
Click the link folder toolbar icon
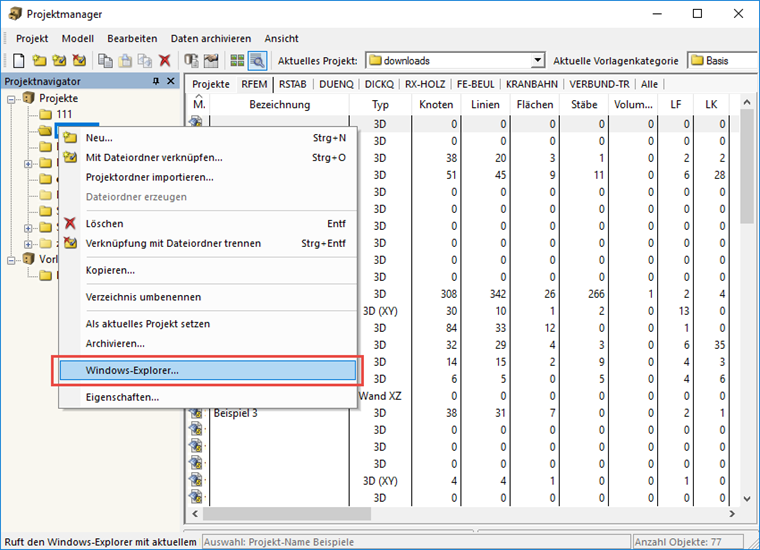[x=59, y=61]
